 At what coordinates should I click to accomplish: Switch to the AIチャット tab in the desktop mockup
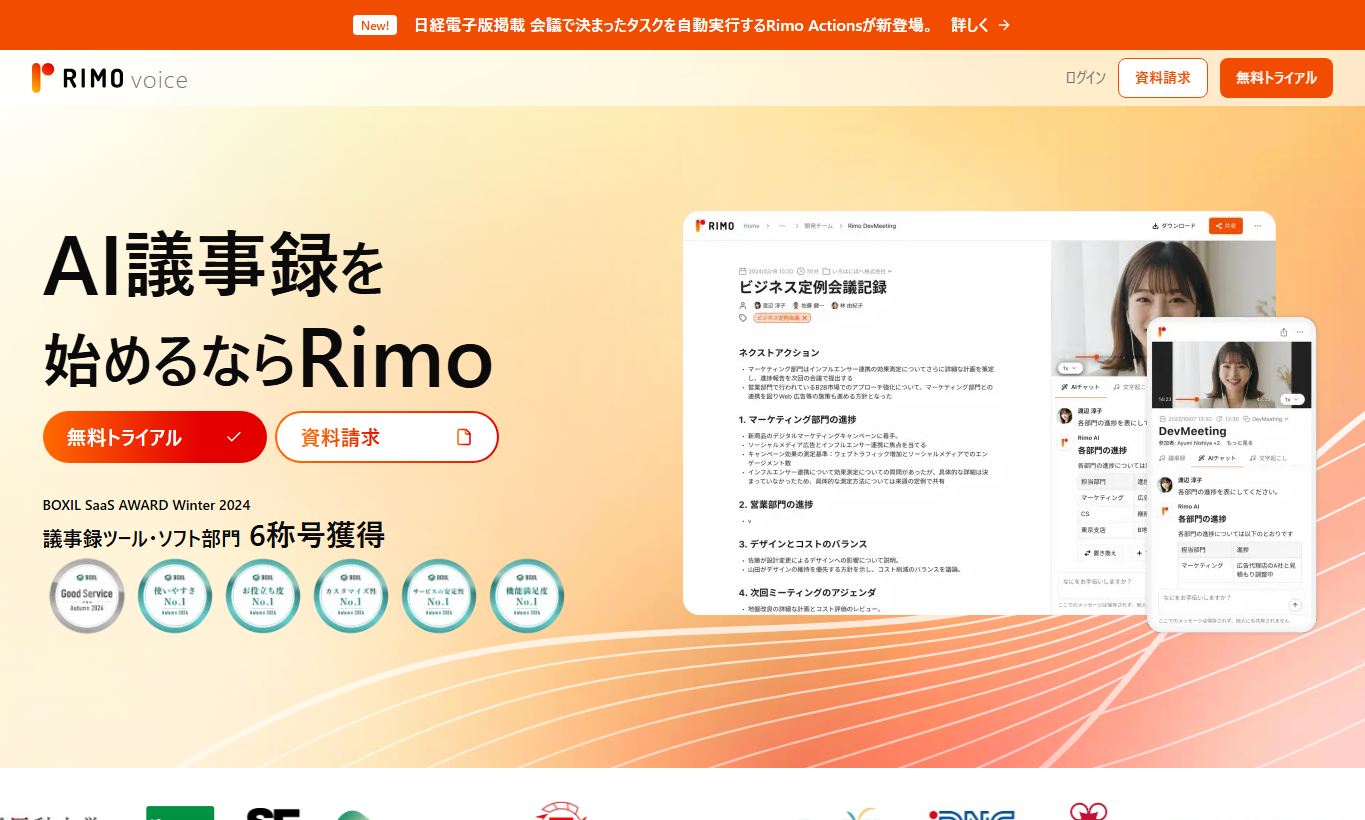[x=1080, y=387]
